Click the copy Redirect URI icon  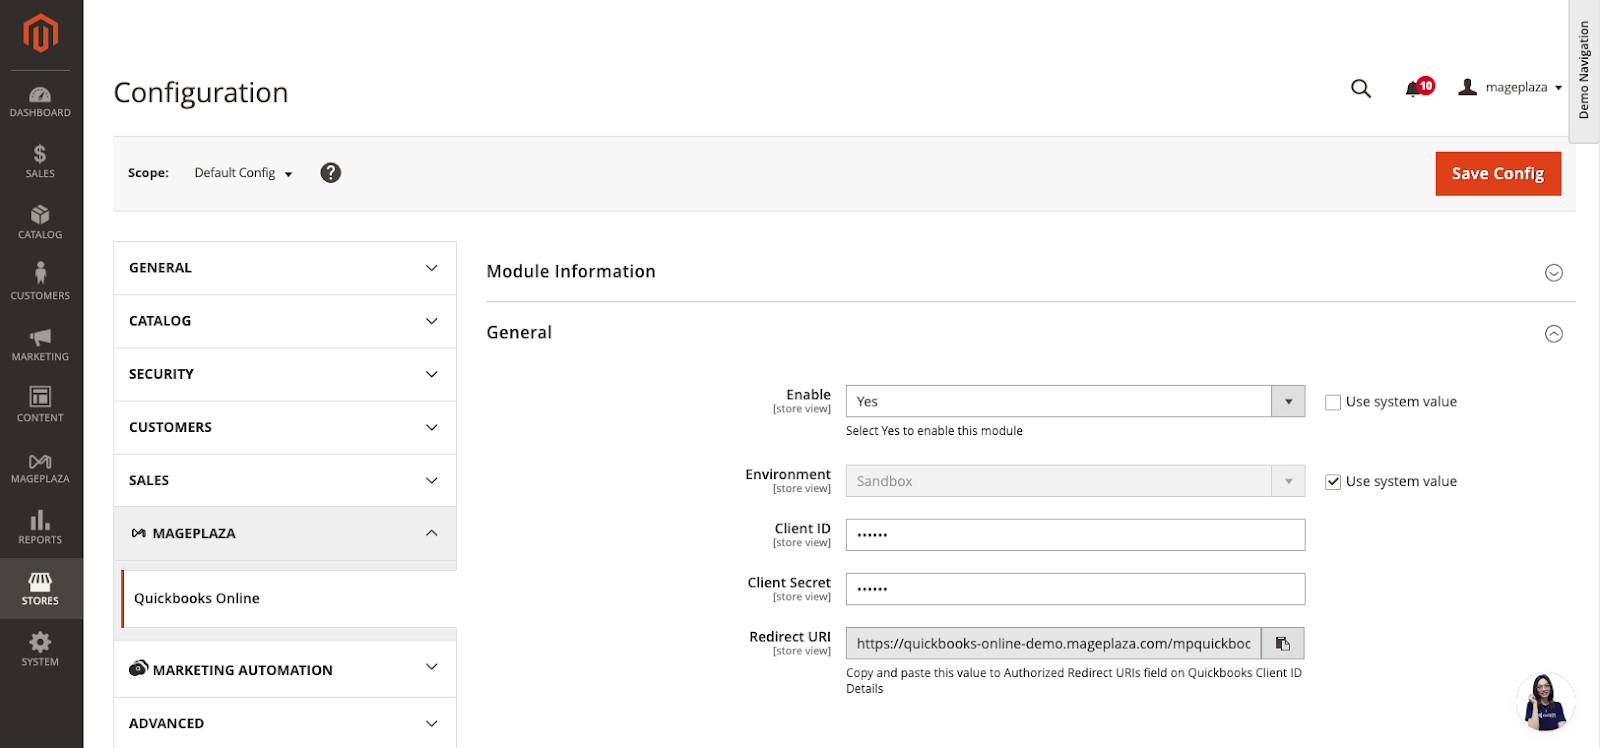(1283, 643)
